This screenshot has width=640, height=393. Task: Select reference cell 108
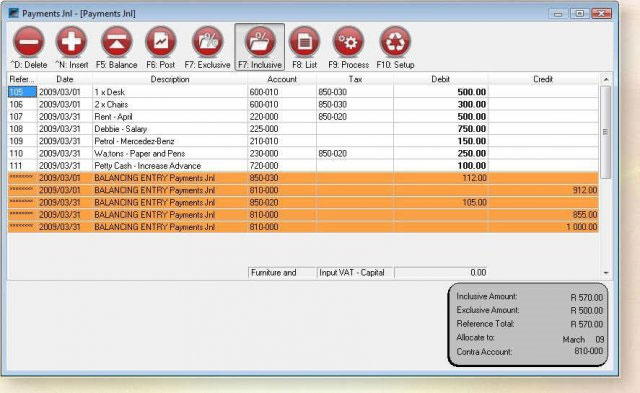pos(22,129)
